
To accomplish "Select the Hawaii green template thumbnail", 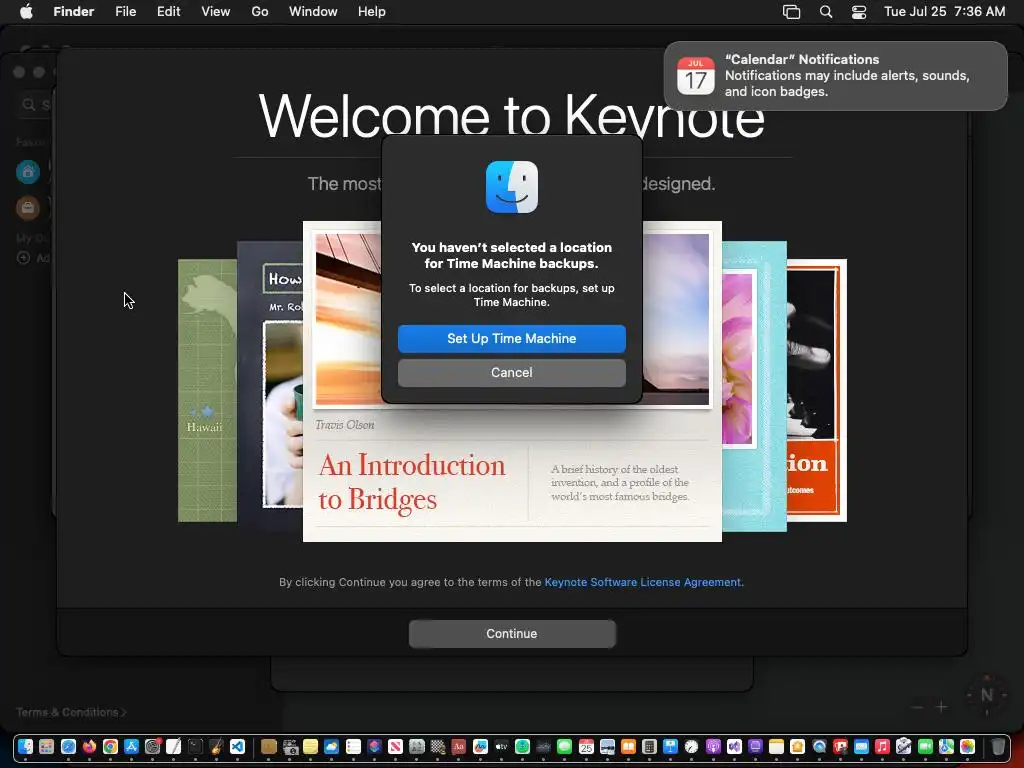I will (207, 391).
